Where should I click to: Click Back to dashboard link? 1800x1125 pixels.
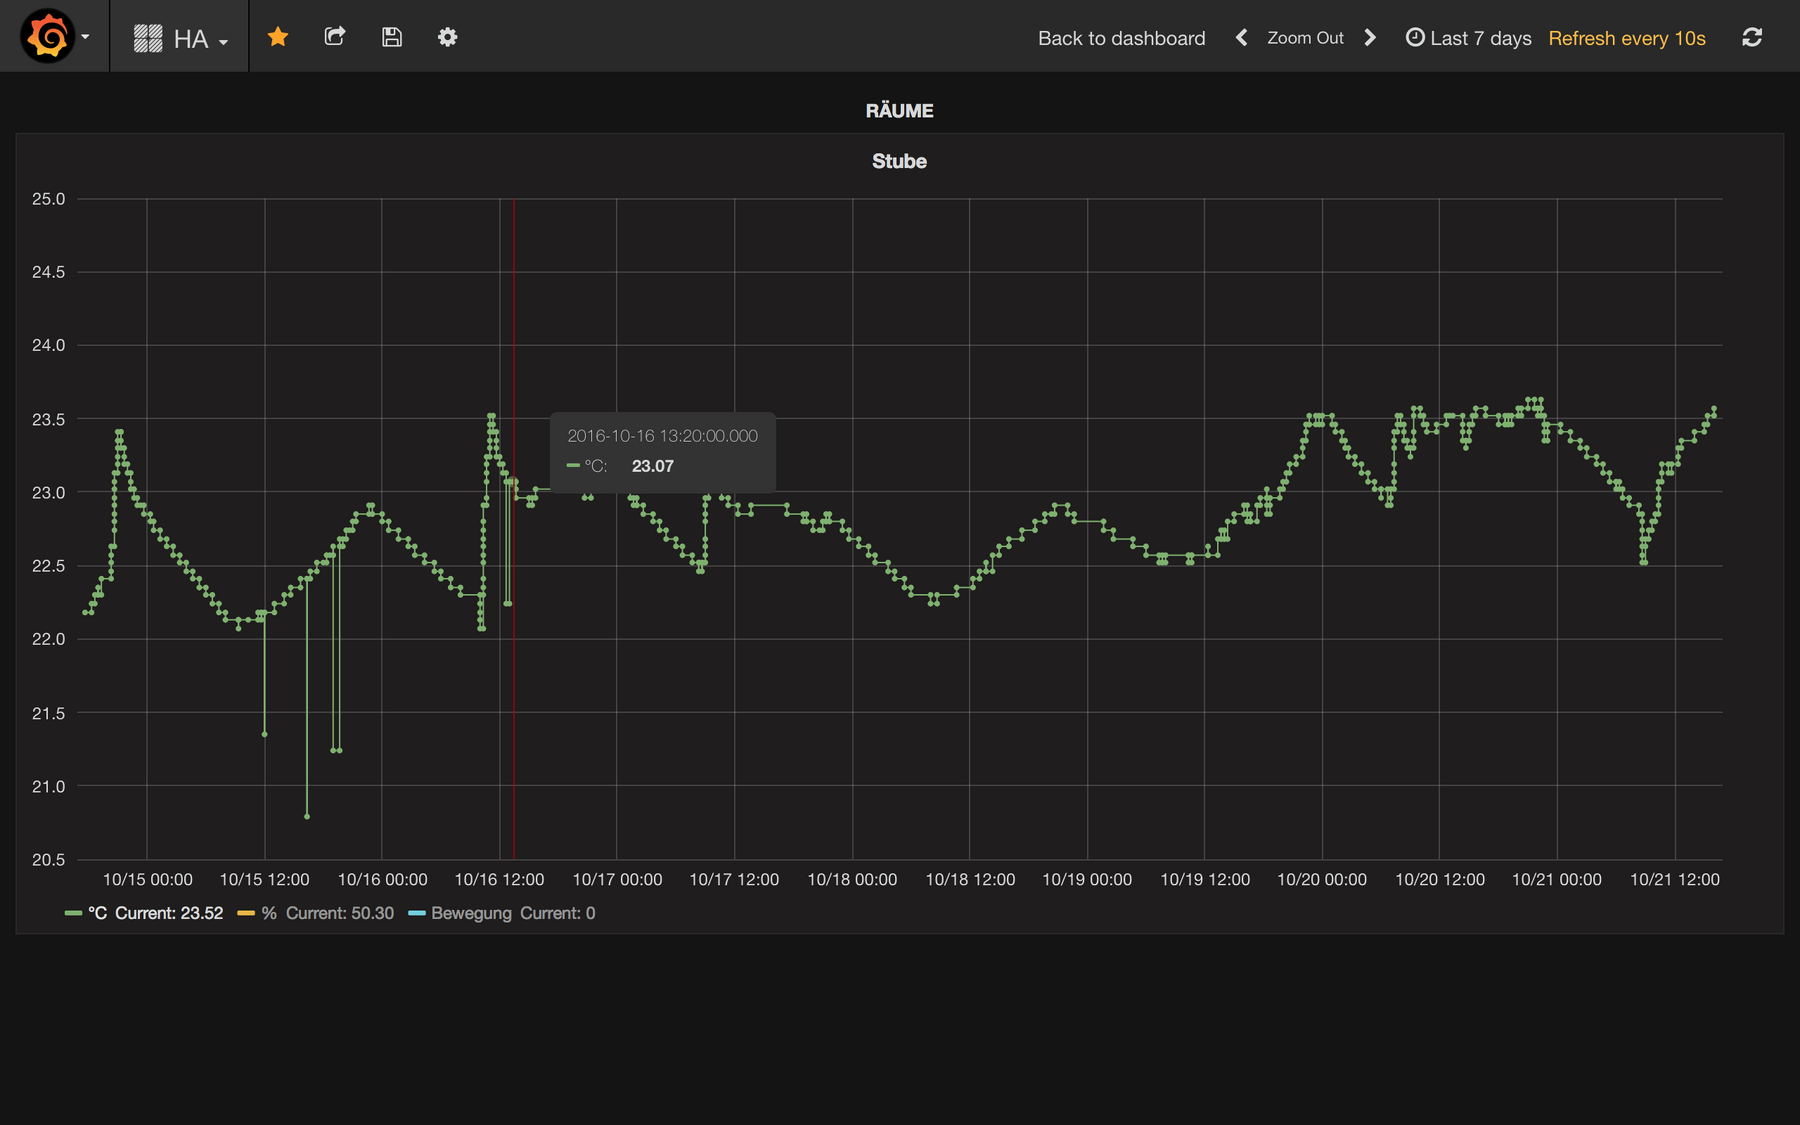[x=1121, y=38]
